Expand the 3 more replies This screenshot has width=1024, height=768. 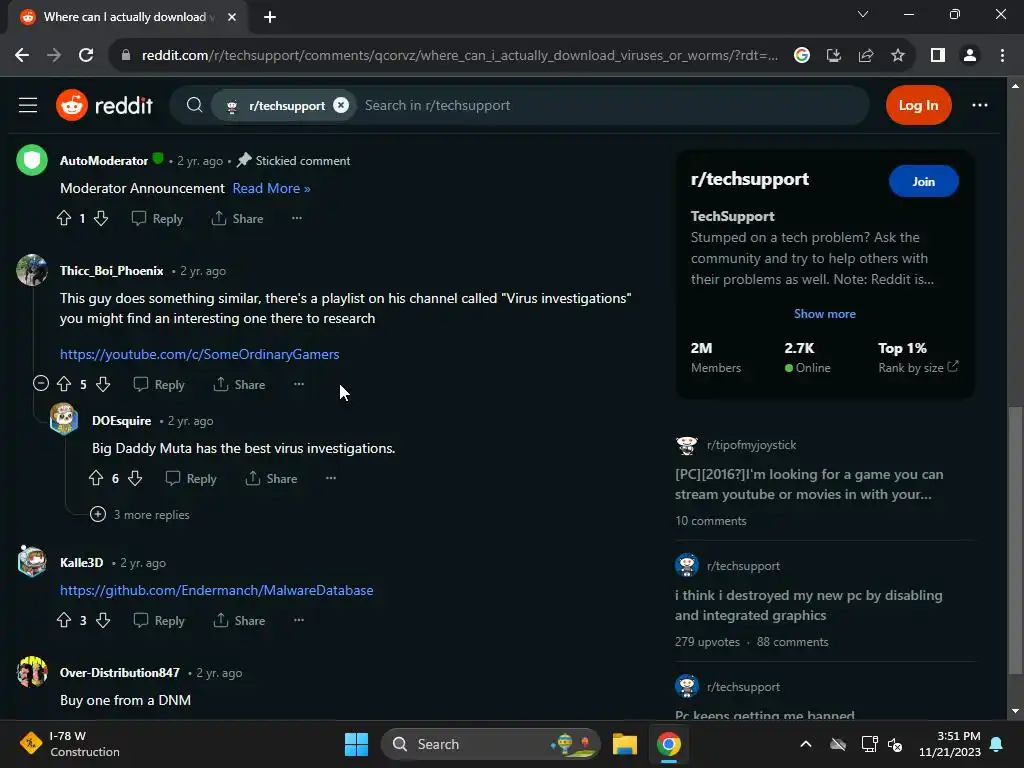140,515
